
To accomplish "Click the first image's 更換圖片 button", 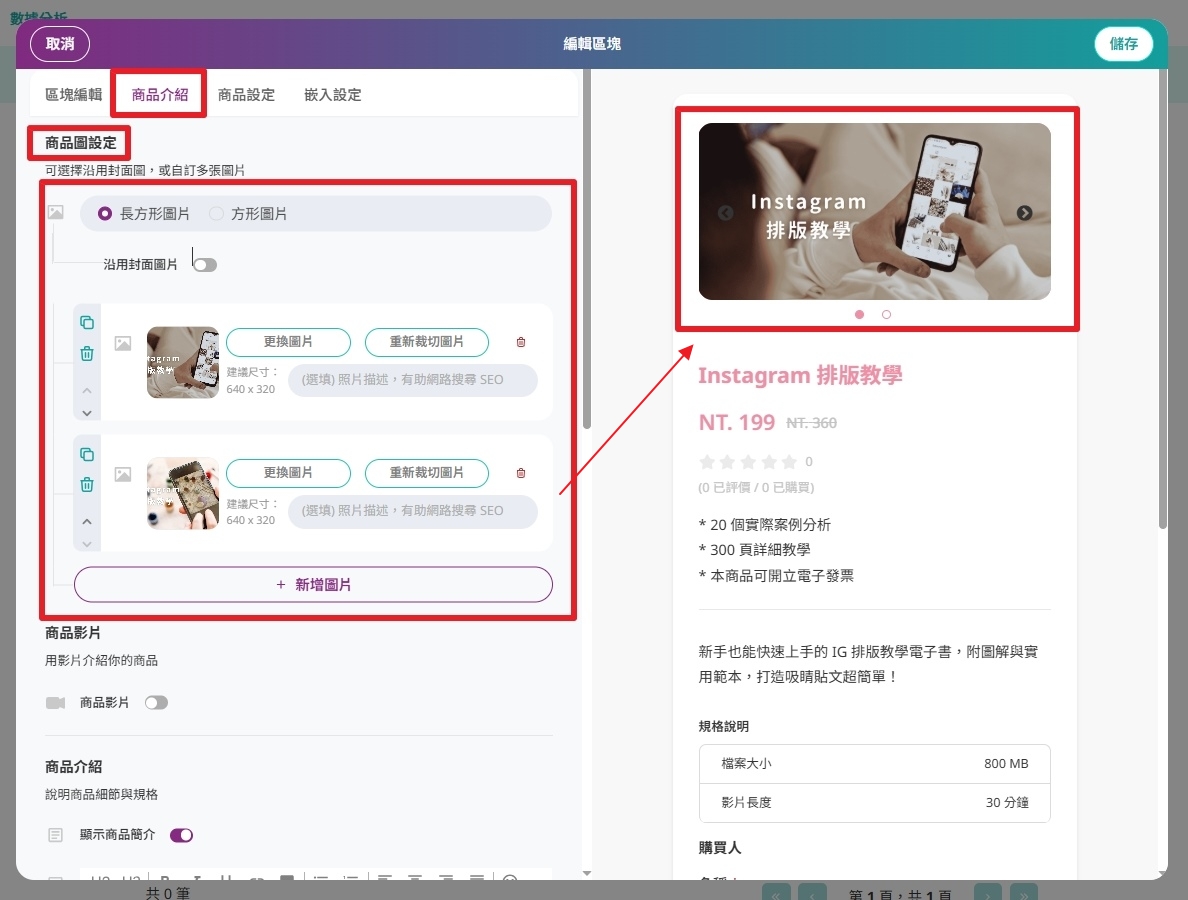I will tap(288, 342).
